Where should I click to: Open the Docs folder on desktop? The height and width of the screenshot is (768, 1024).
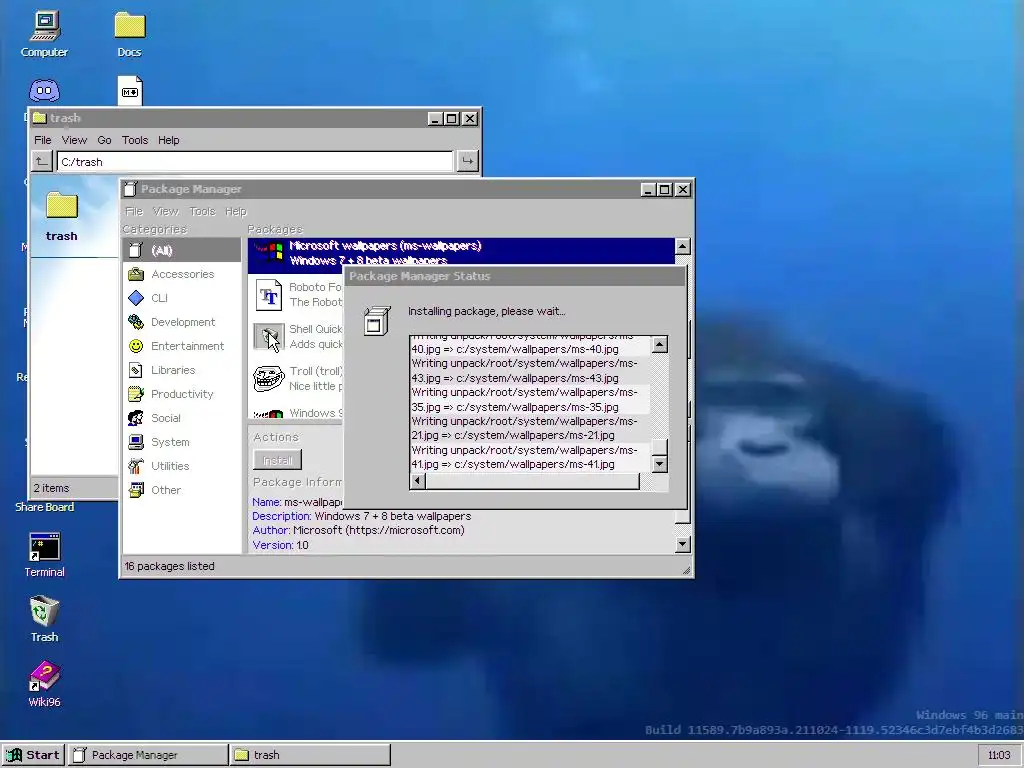129,34
